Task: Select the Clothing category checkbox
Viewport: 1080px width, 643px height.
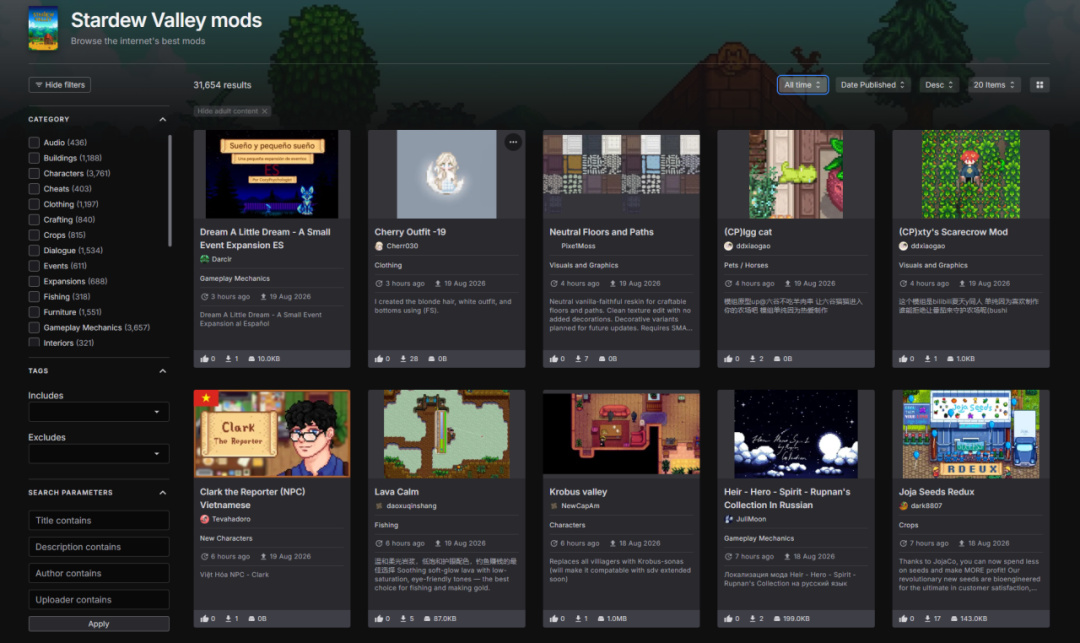Action: pyautogui.click(x=34, y=204)
